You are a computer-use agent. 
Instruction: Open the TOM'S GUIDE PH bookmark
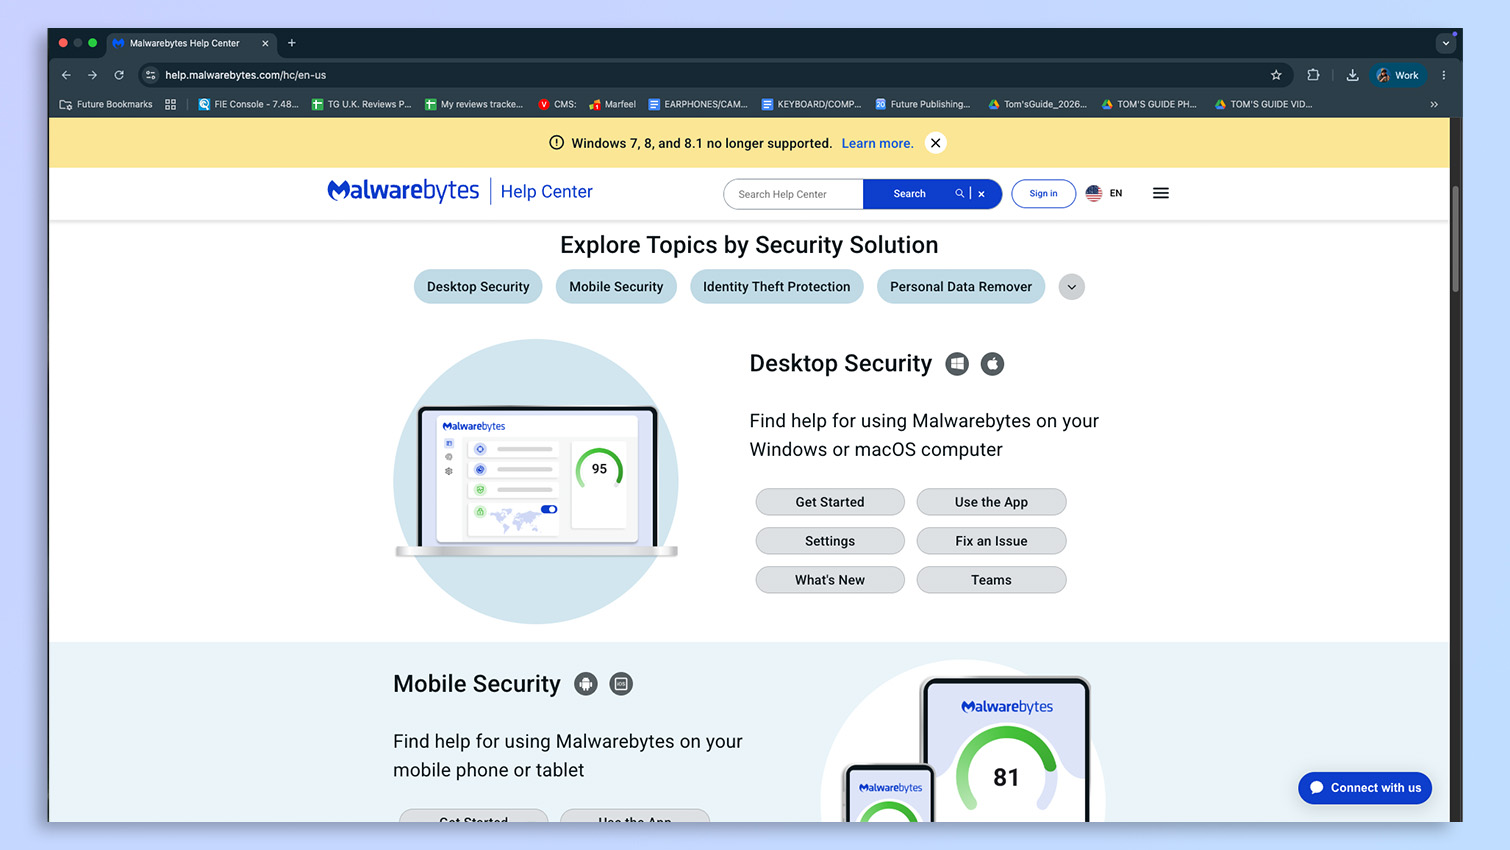click(x=1149, y=104)
